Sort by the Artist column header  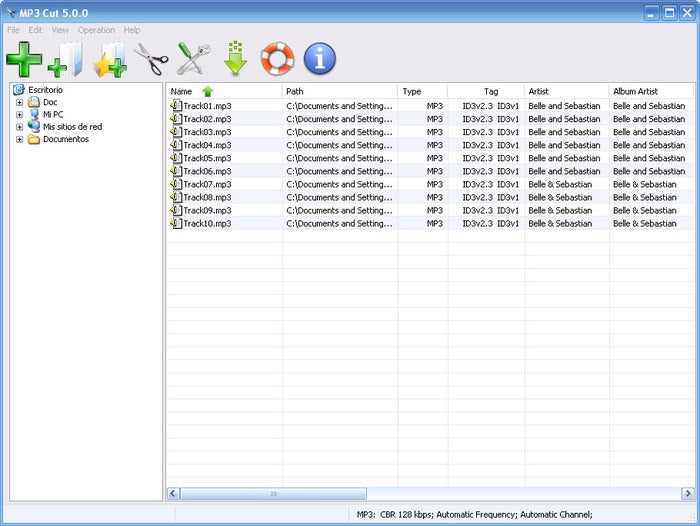(x=567, y=92)
